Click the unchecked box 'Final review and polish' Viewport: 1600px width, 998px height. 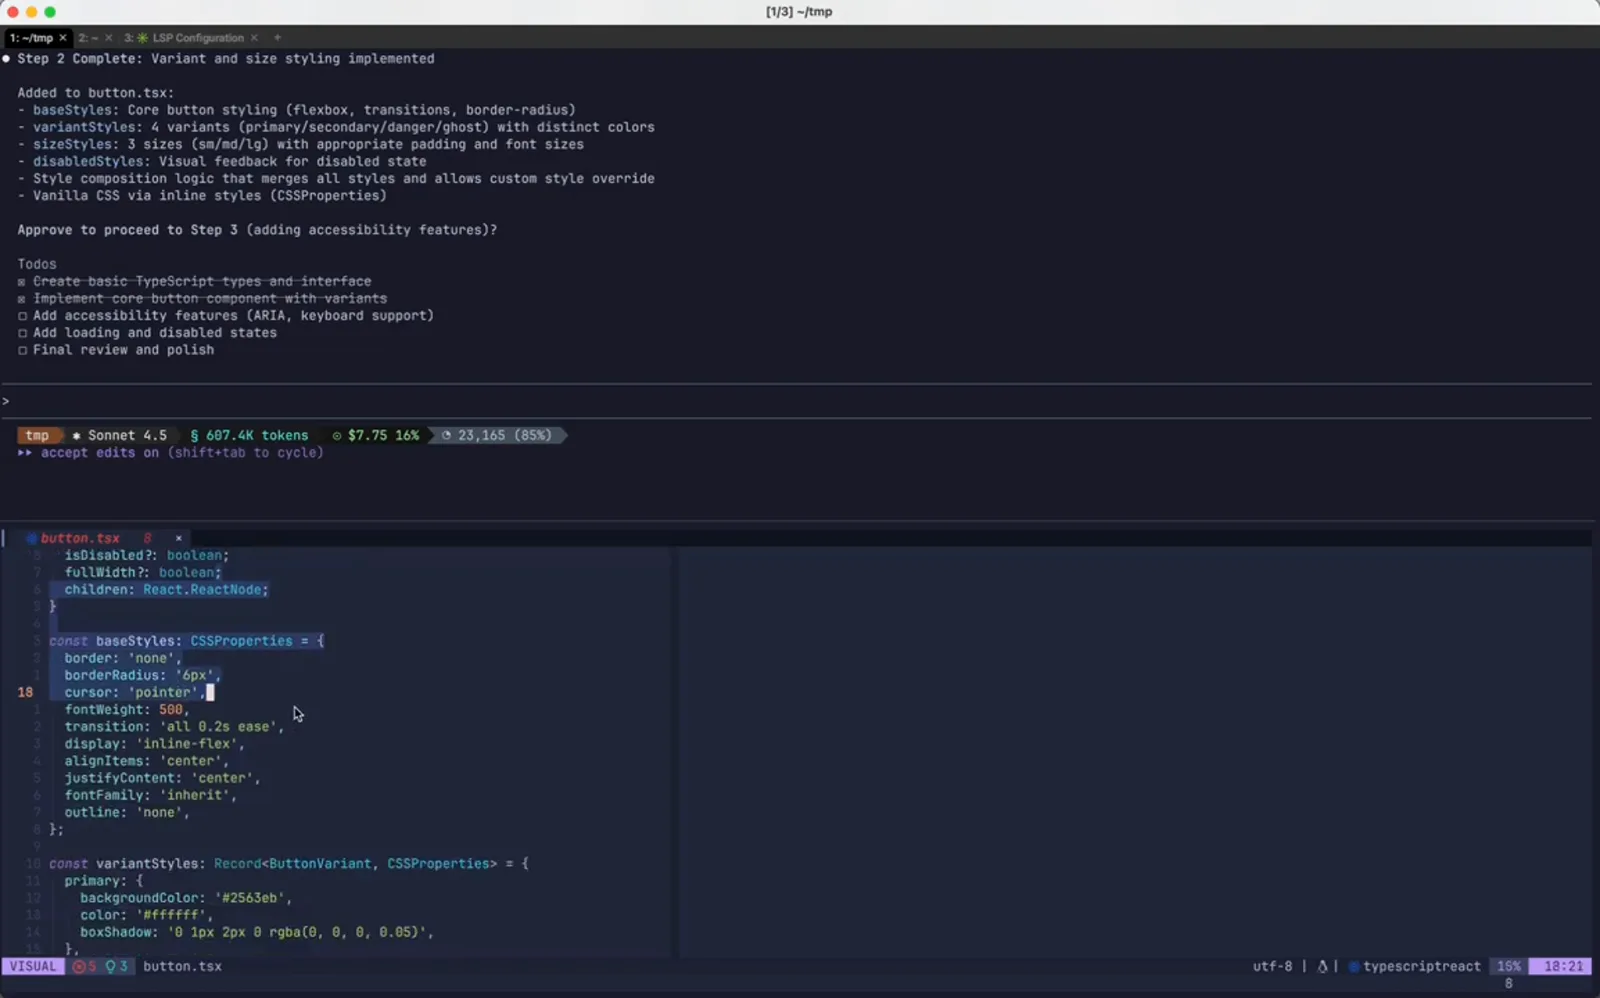point(22,350)
